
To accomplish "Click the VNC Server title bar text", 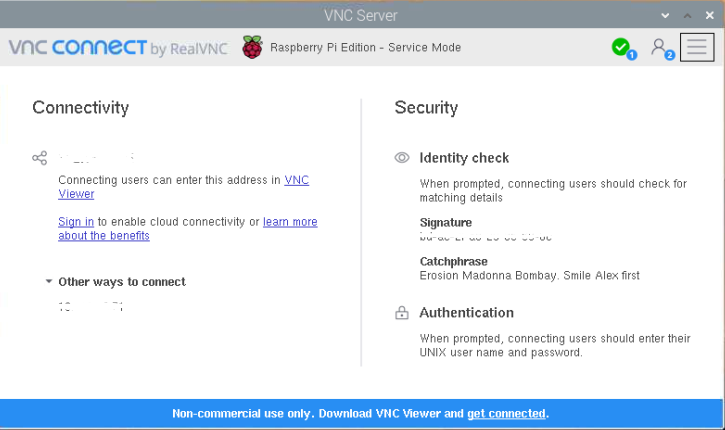I will coord(361,15).
